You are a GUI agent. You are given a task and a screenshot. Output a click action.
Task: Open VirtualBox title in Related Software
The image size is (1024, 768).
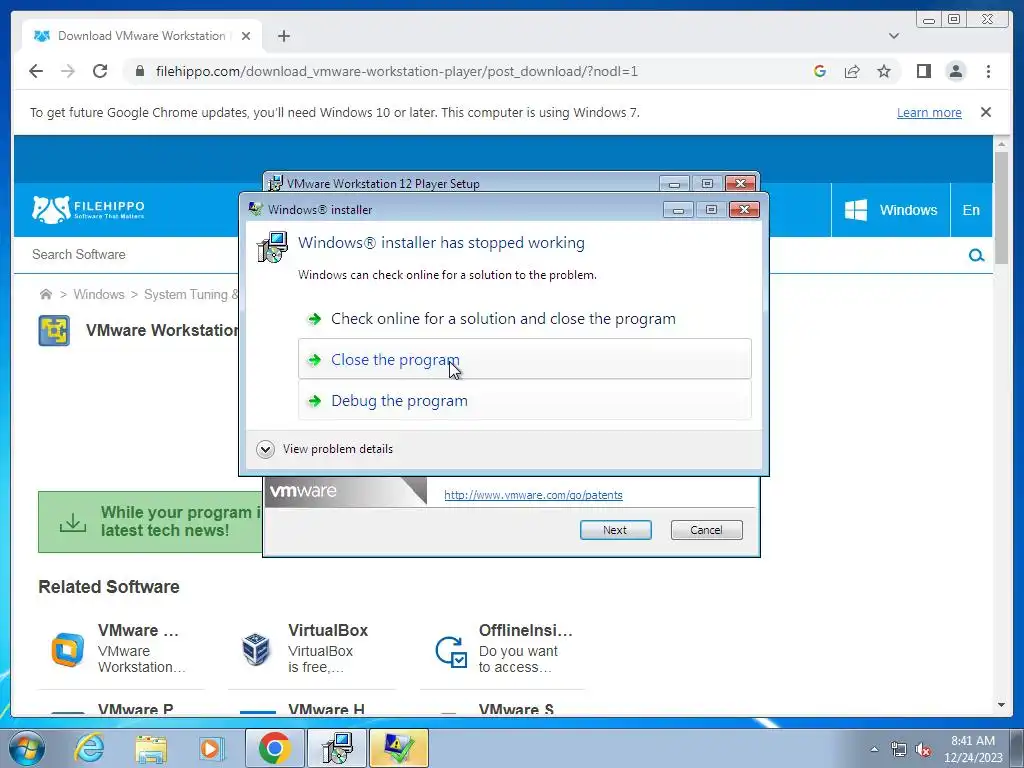click(328, 630)
